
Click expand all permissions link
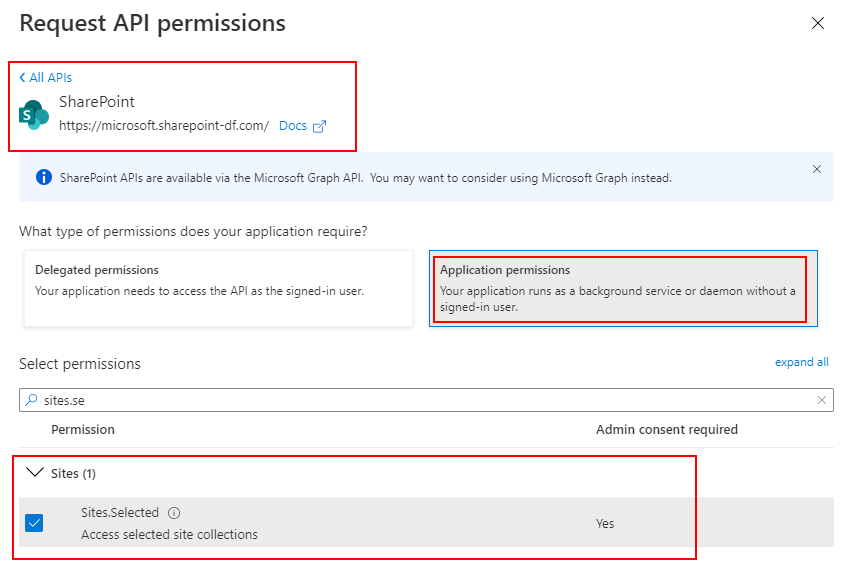[801, 362]
